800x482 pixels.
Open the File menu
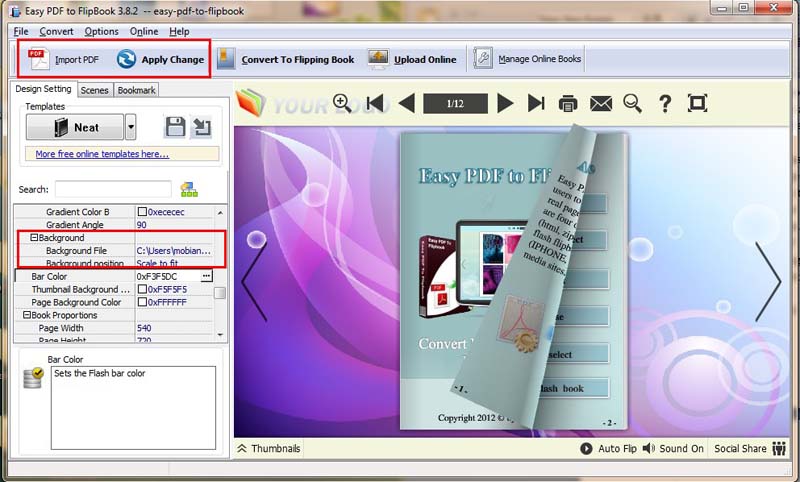(21, 31)
